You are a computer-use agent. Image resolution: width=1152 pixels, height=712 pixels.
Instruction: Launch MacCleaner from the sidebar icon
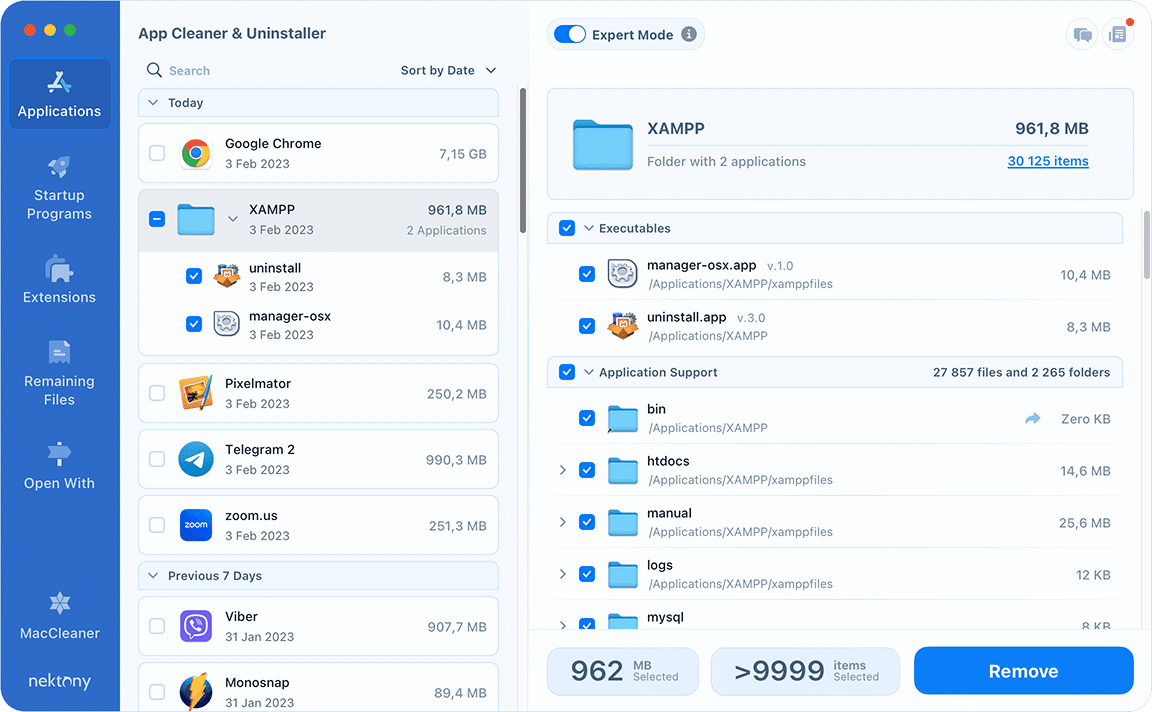click(x=59, y=603)
